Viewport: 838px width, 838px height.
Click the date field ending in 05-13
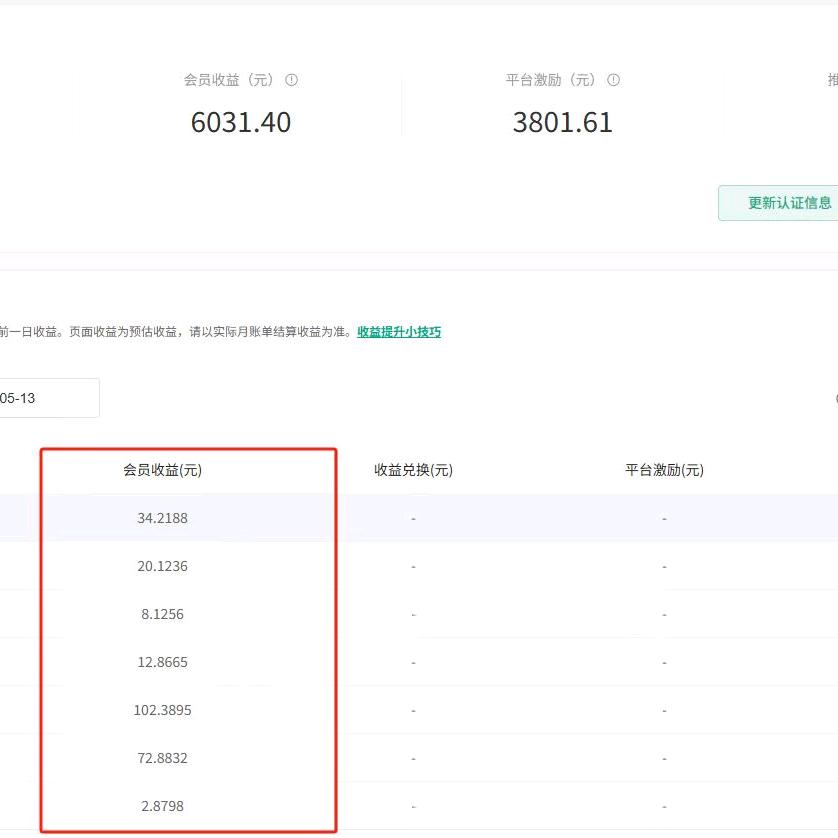click(x=48, y=398)
